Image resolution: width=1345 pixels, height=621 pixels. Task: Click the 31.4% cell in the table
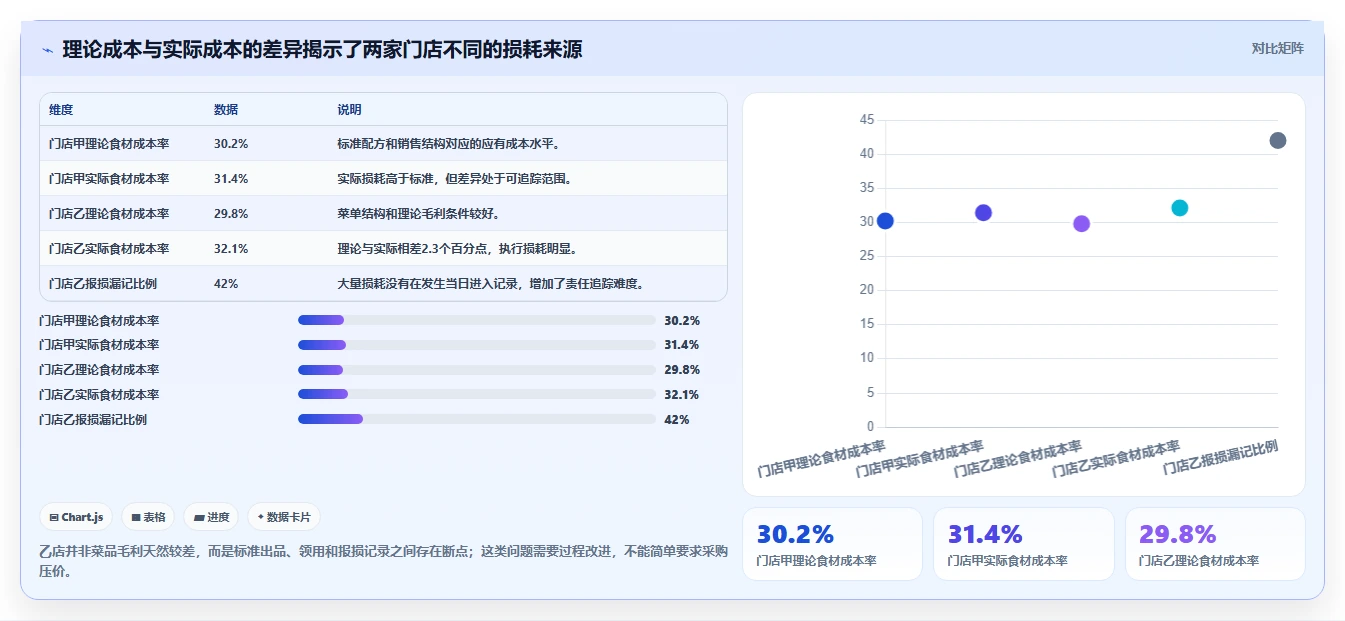point(231,179)
